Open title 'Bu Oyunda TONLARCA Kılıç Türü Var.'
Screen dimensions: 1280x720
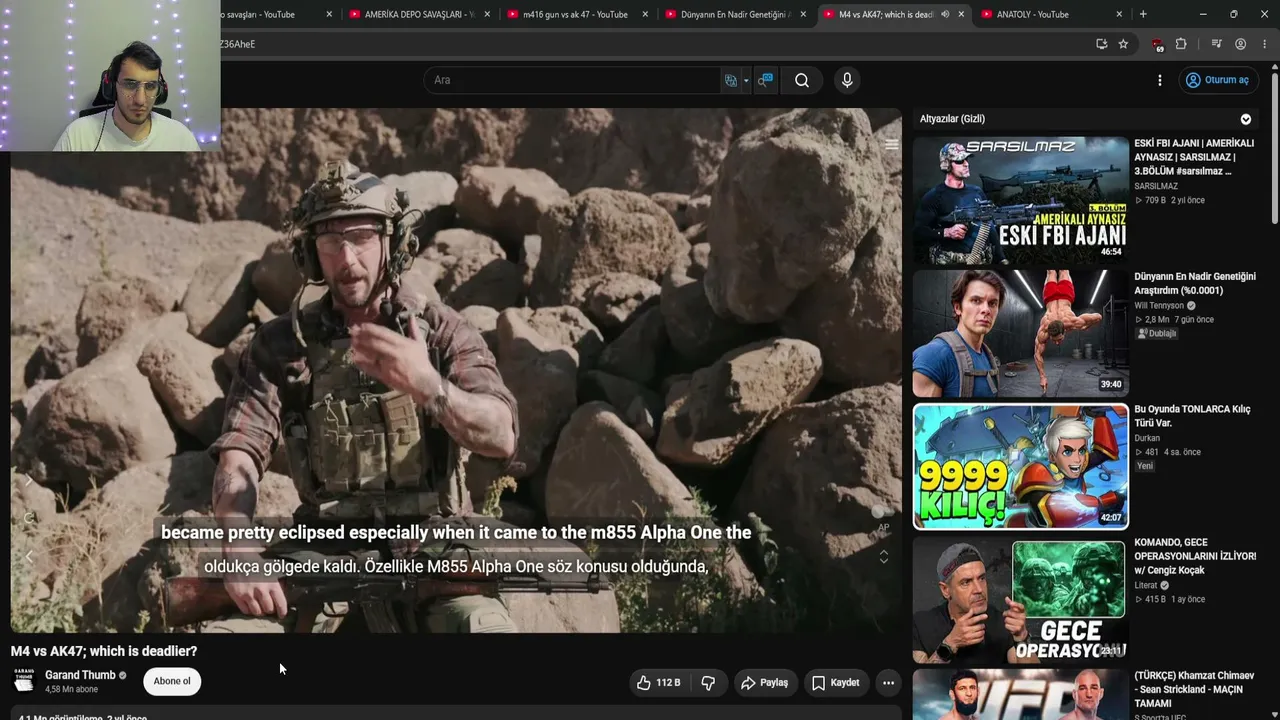click(x=1192, y=416)
